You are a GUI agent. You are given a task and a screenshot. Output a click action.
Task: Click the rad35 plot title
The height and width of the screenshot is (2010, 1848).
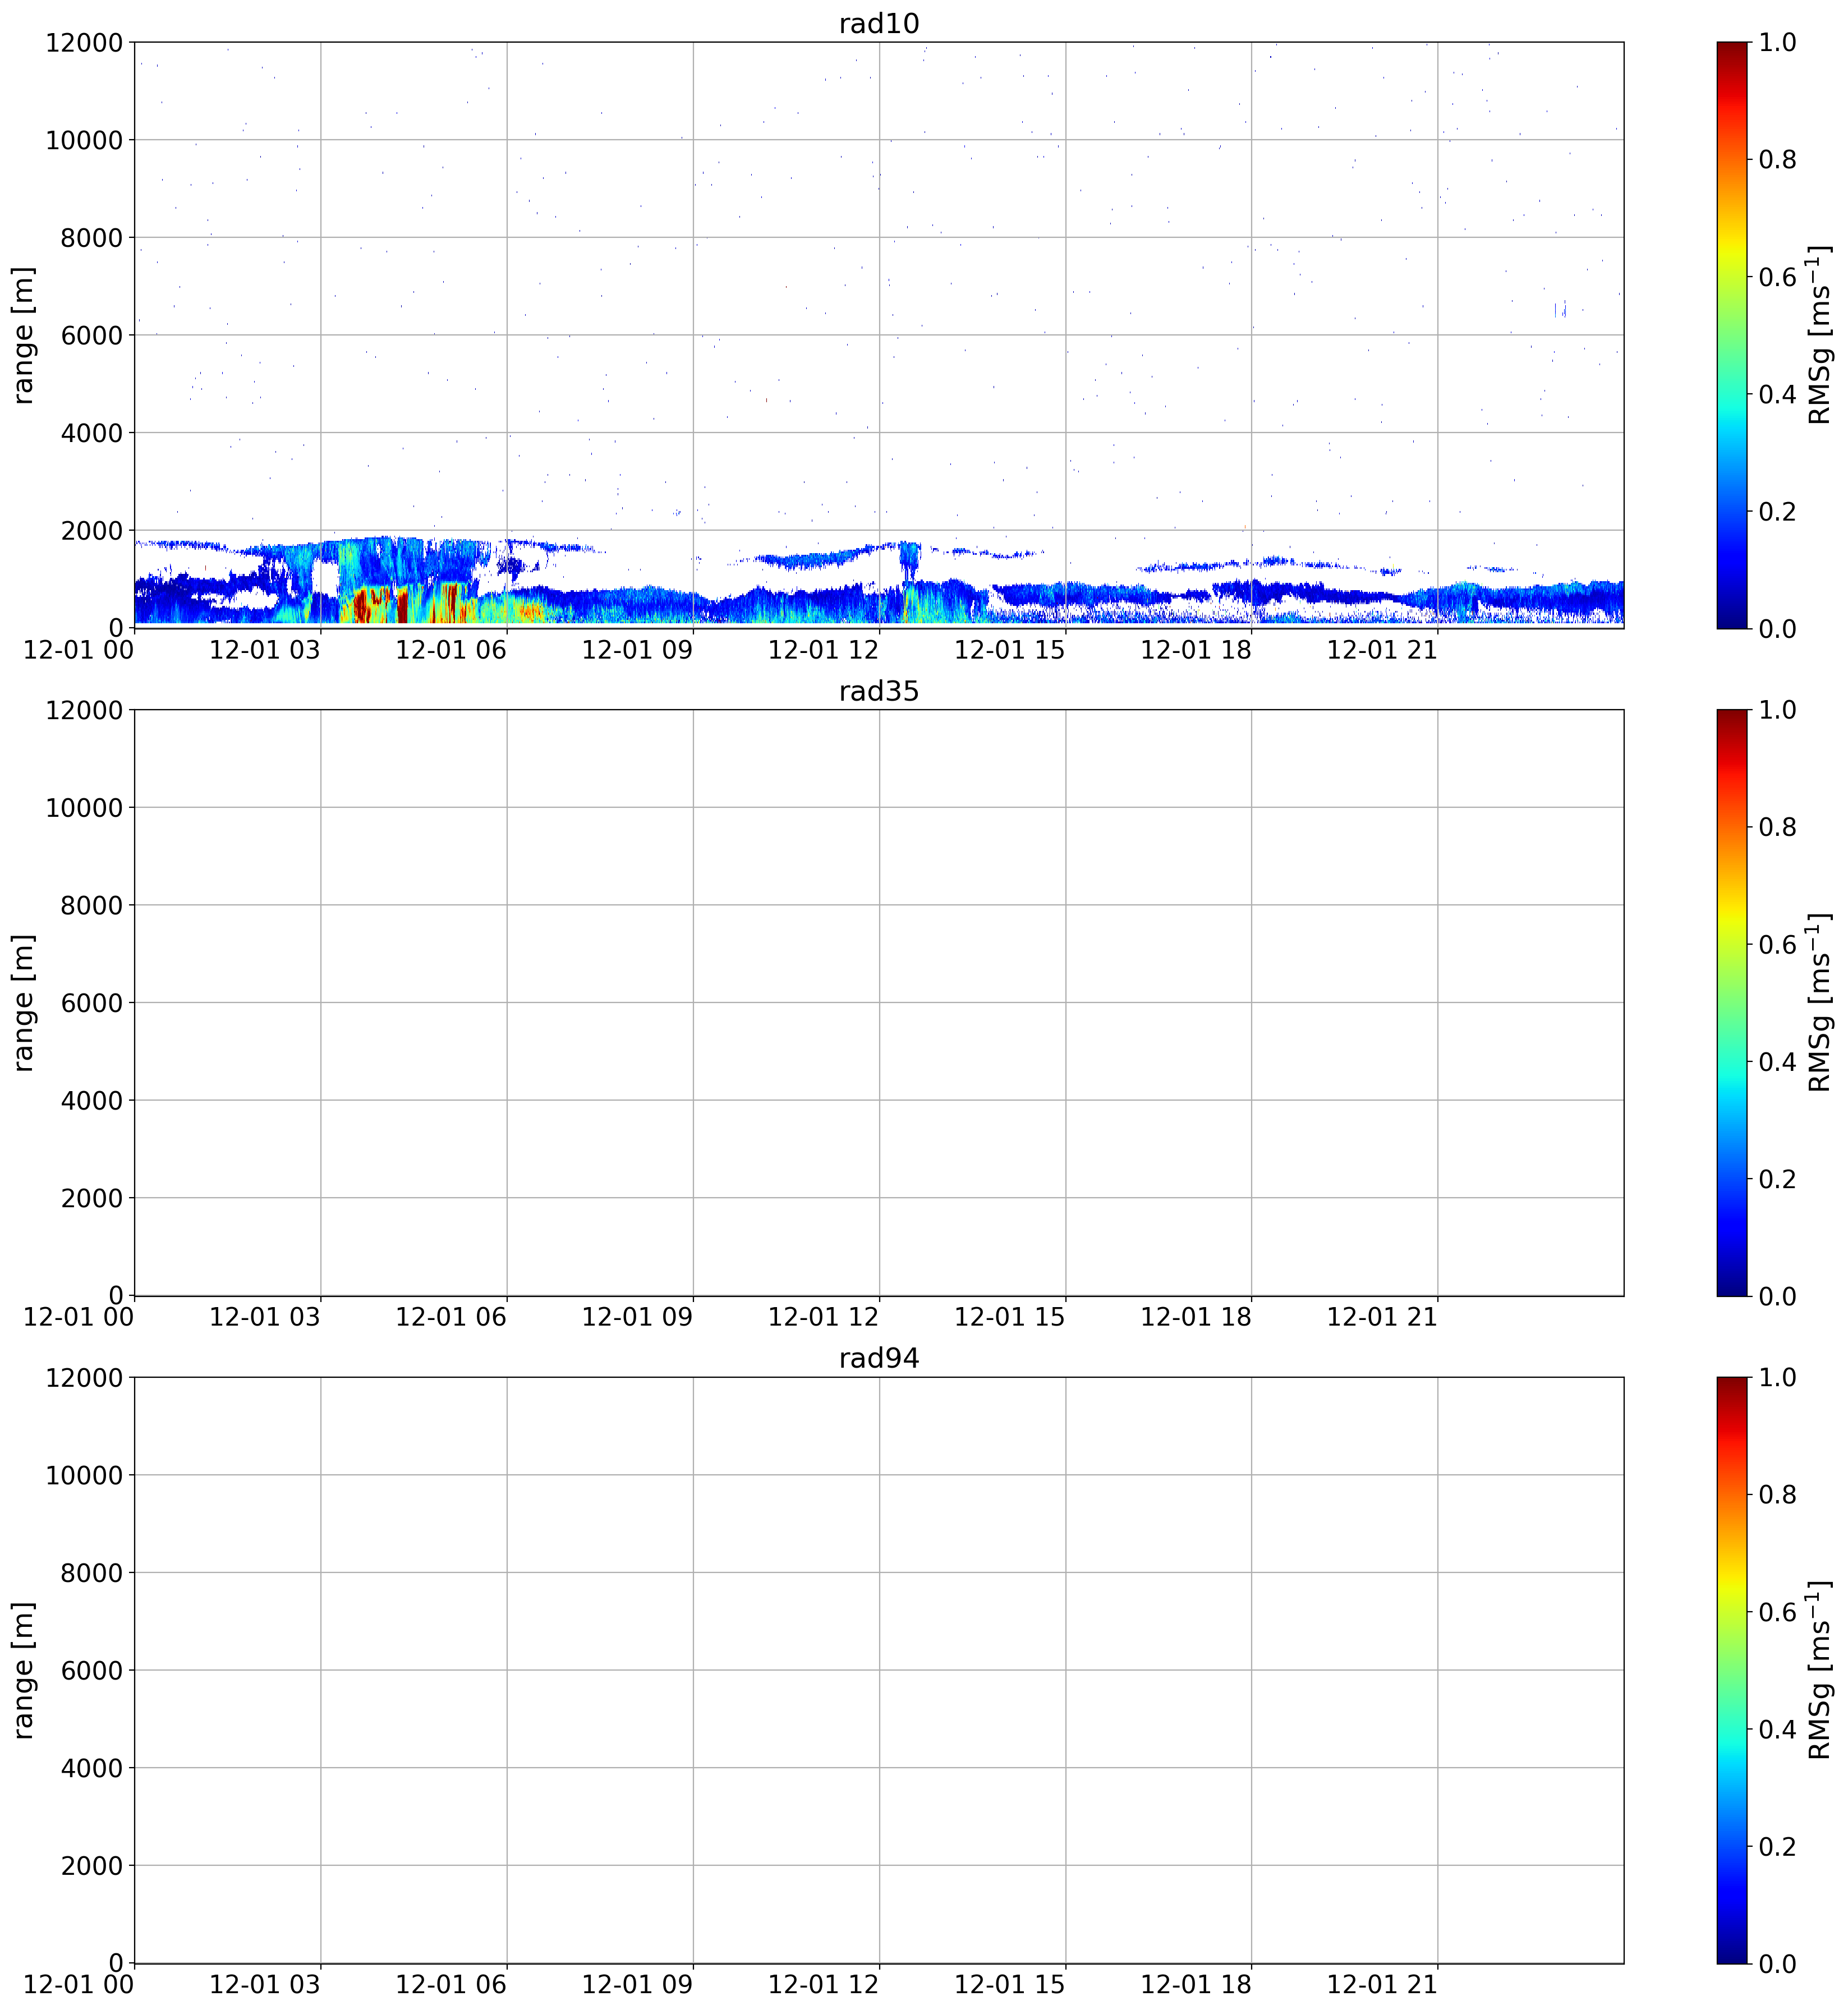pos(878,691)
